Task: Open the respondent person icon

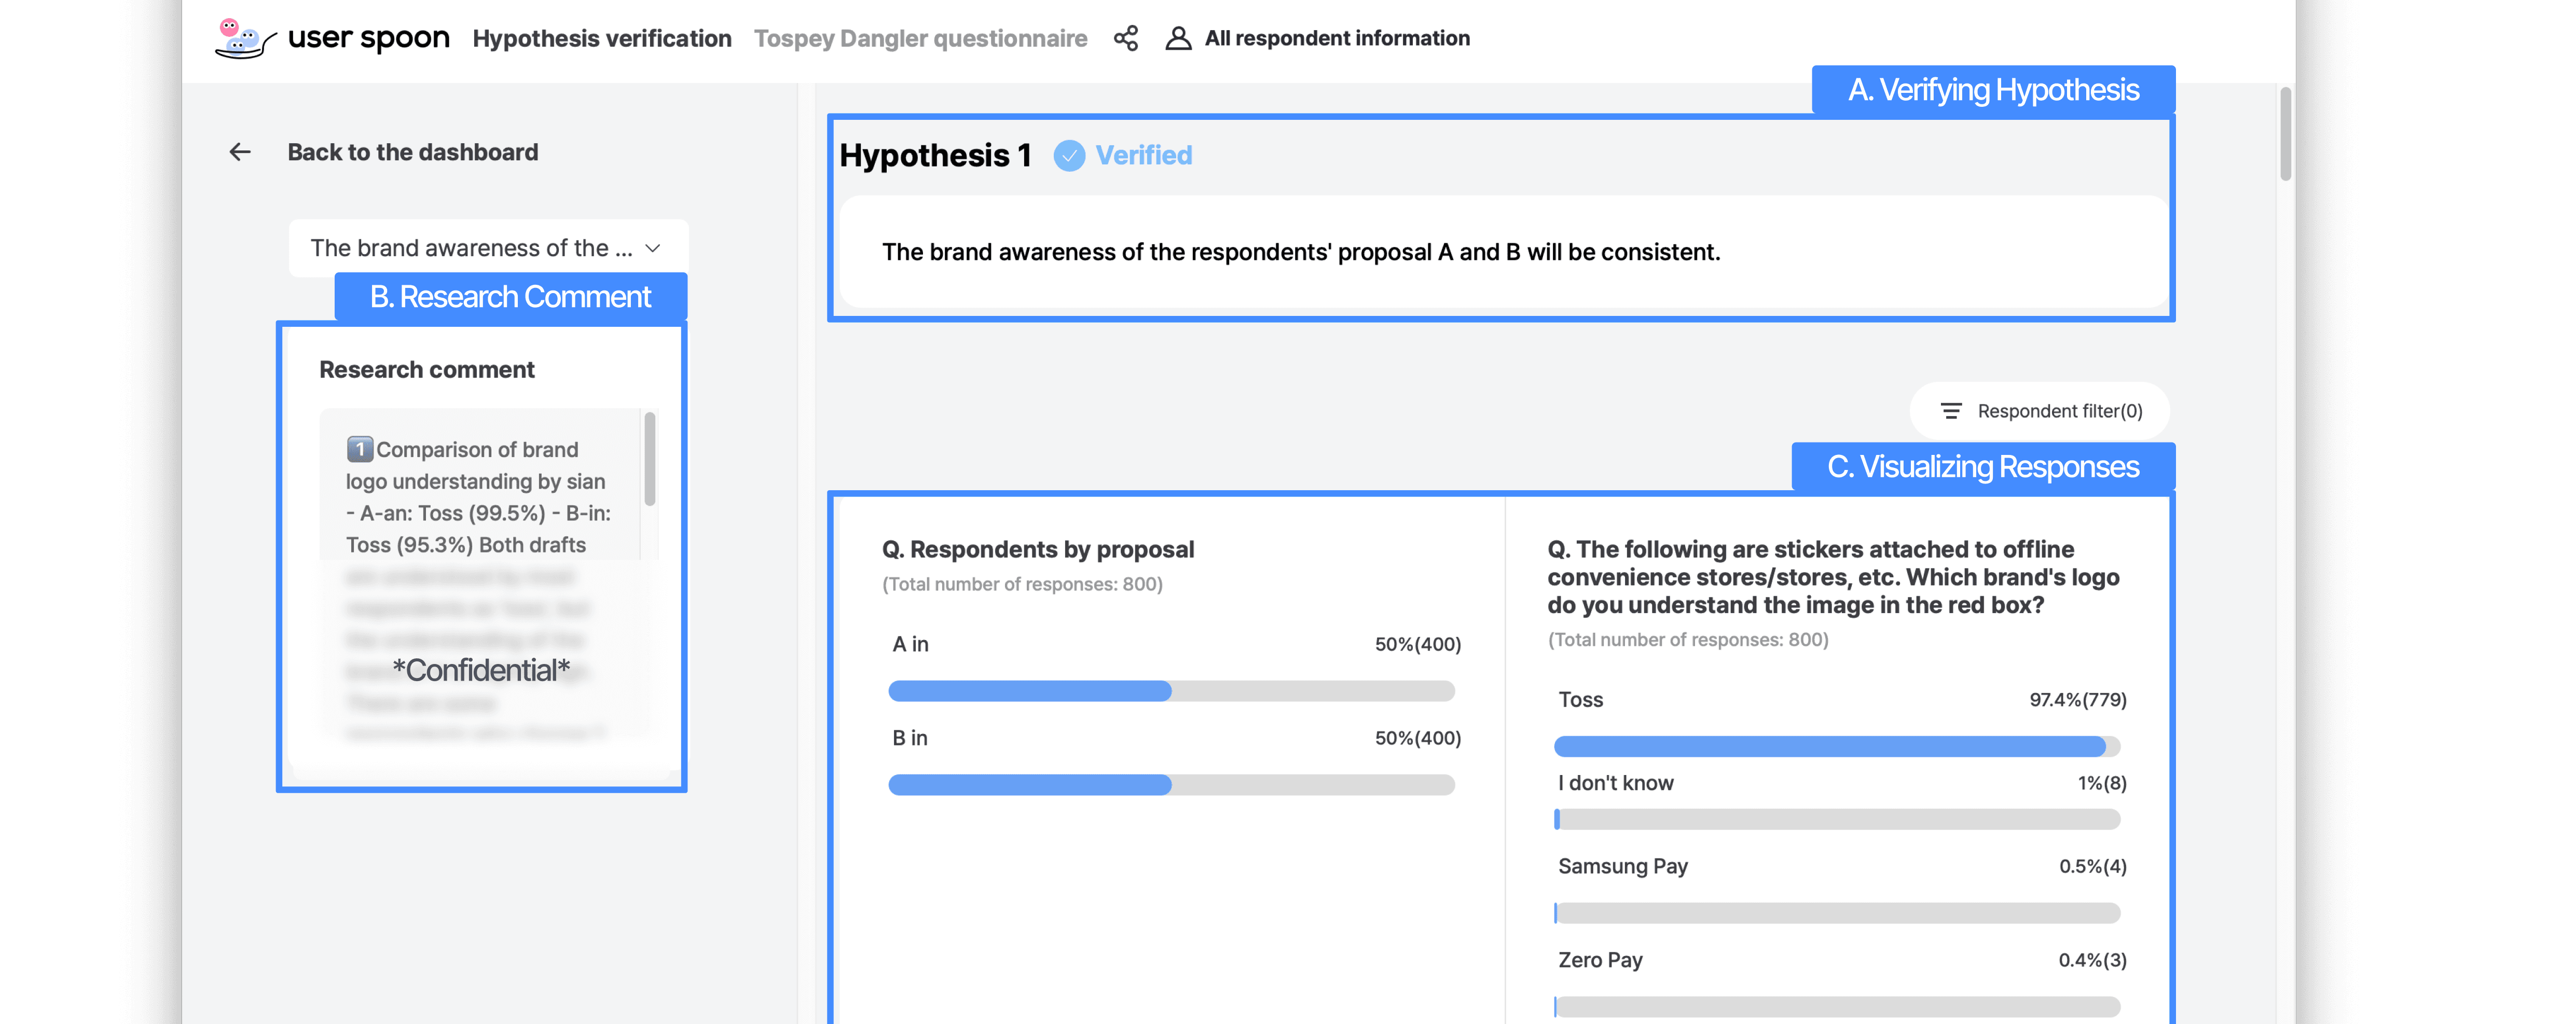Action: pos(1179,38)
